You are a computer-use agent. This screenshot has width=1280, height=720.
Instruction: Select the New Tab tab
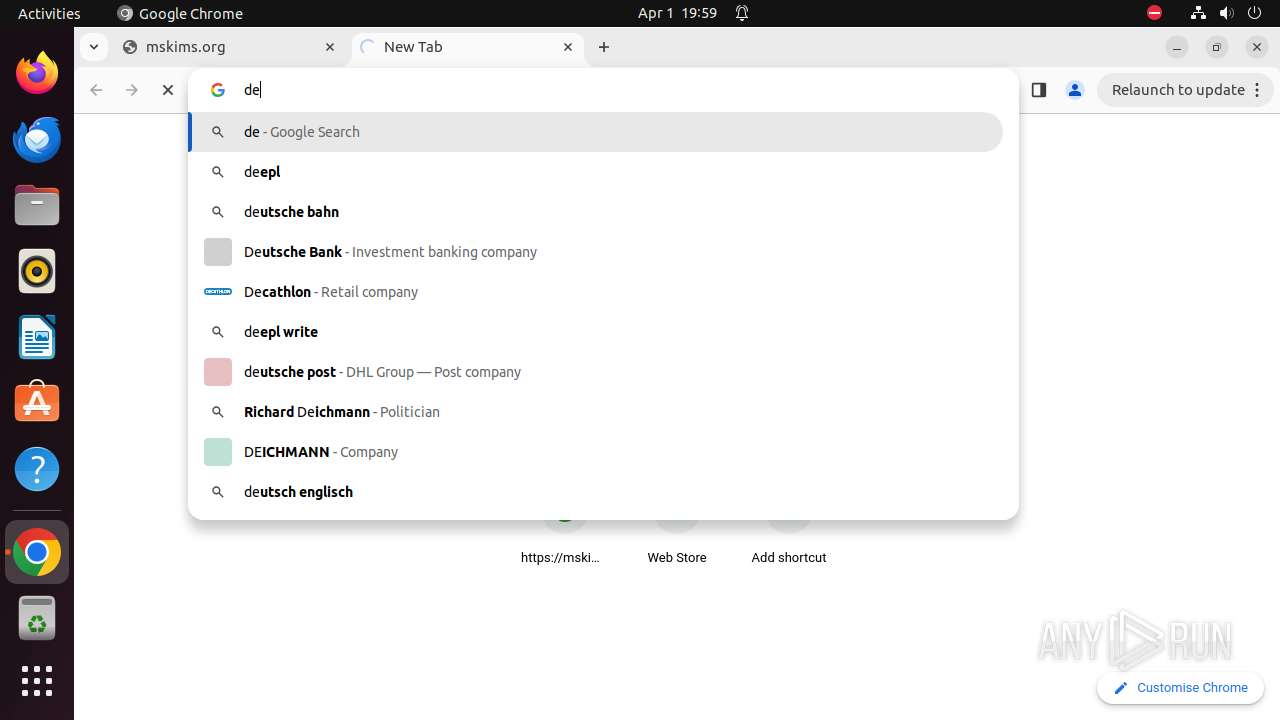468,47
